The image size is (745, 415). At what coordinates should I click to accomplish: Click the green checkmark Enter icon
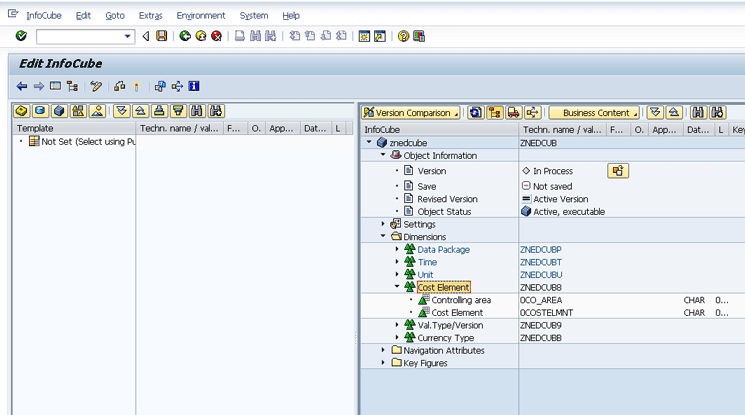[x=21, y=37]
